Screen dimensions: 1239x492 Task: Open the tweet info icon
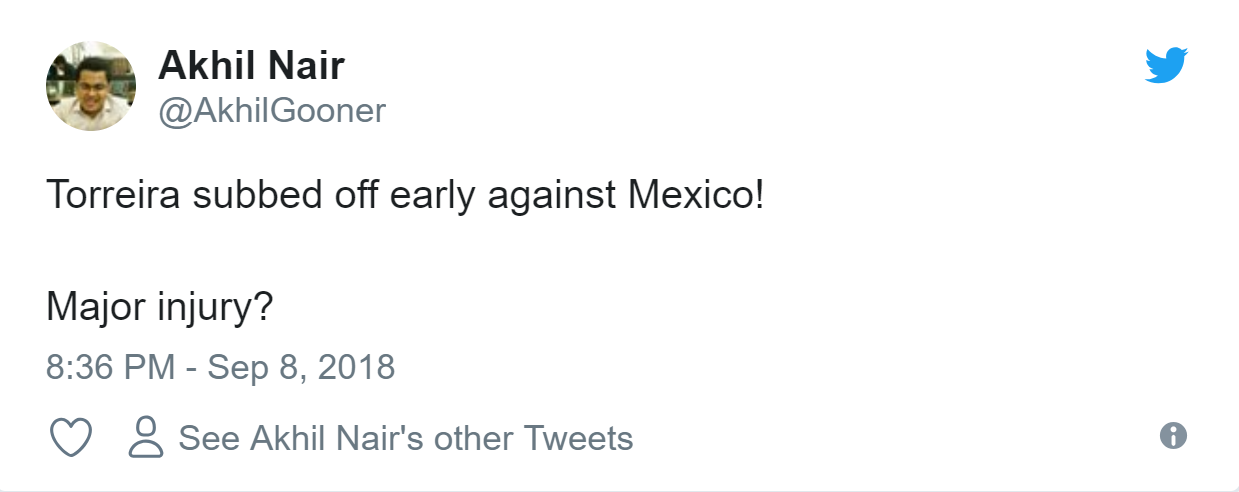(x=1172, y=435)
